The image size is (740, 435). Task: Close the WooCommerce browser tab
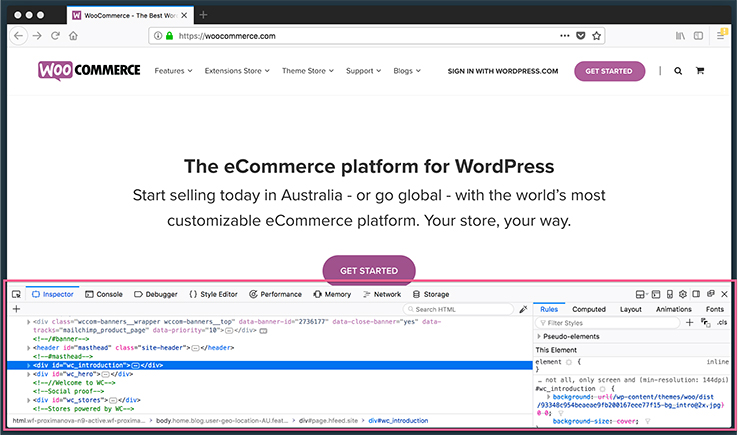(x=184, y=16)
